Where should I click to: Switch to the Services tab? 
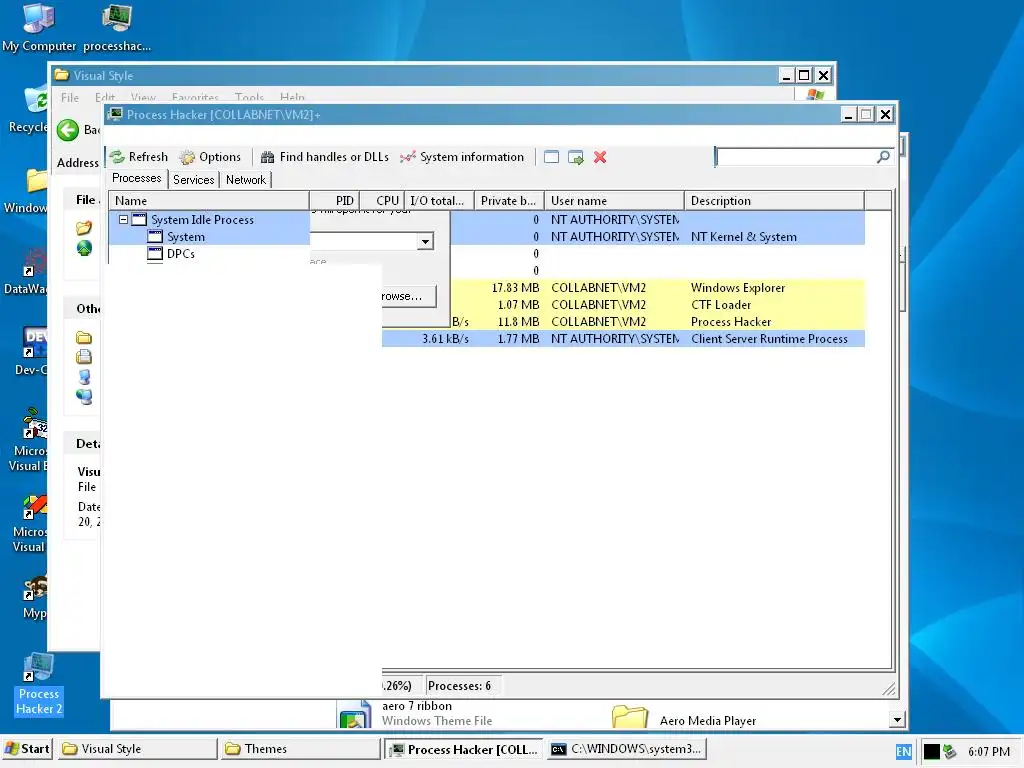tap(193, 180)
